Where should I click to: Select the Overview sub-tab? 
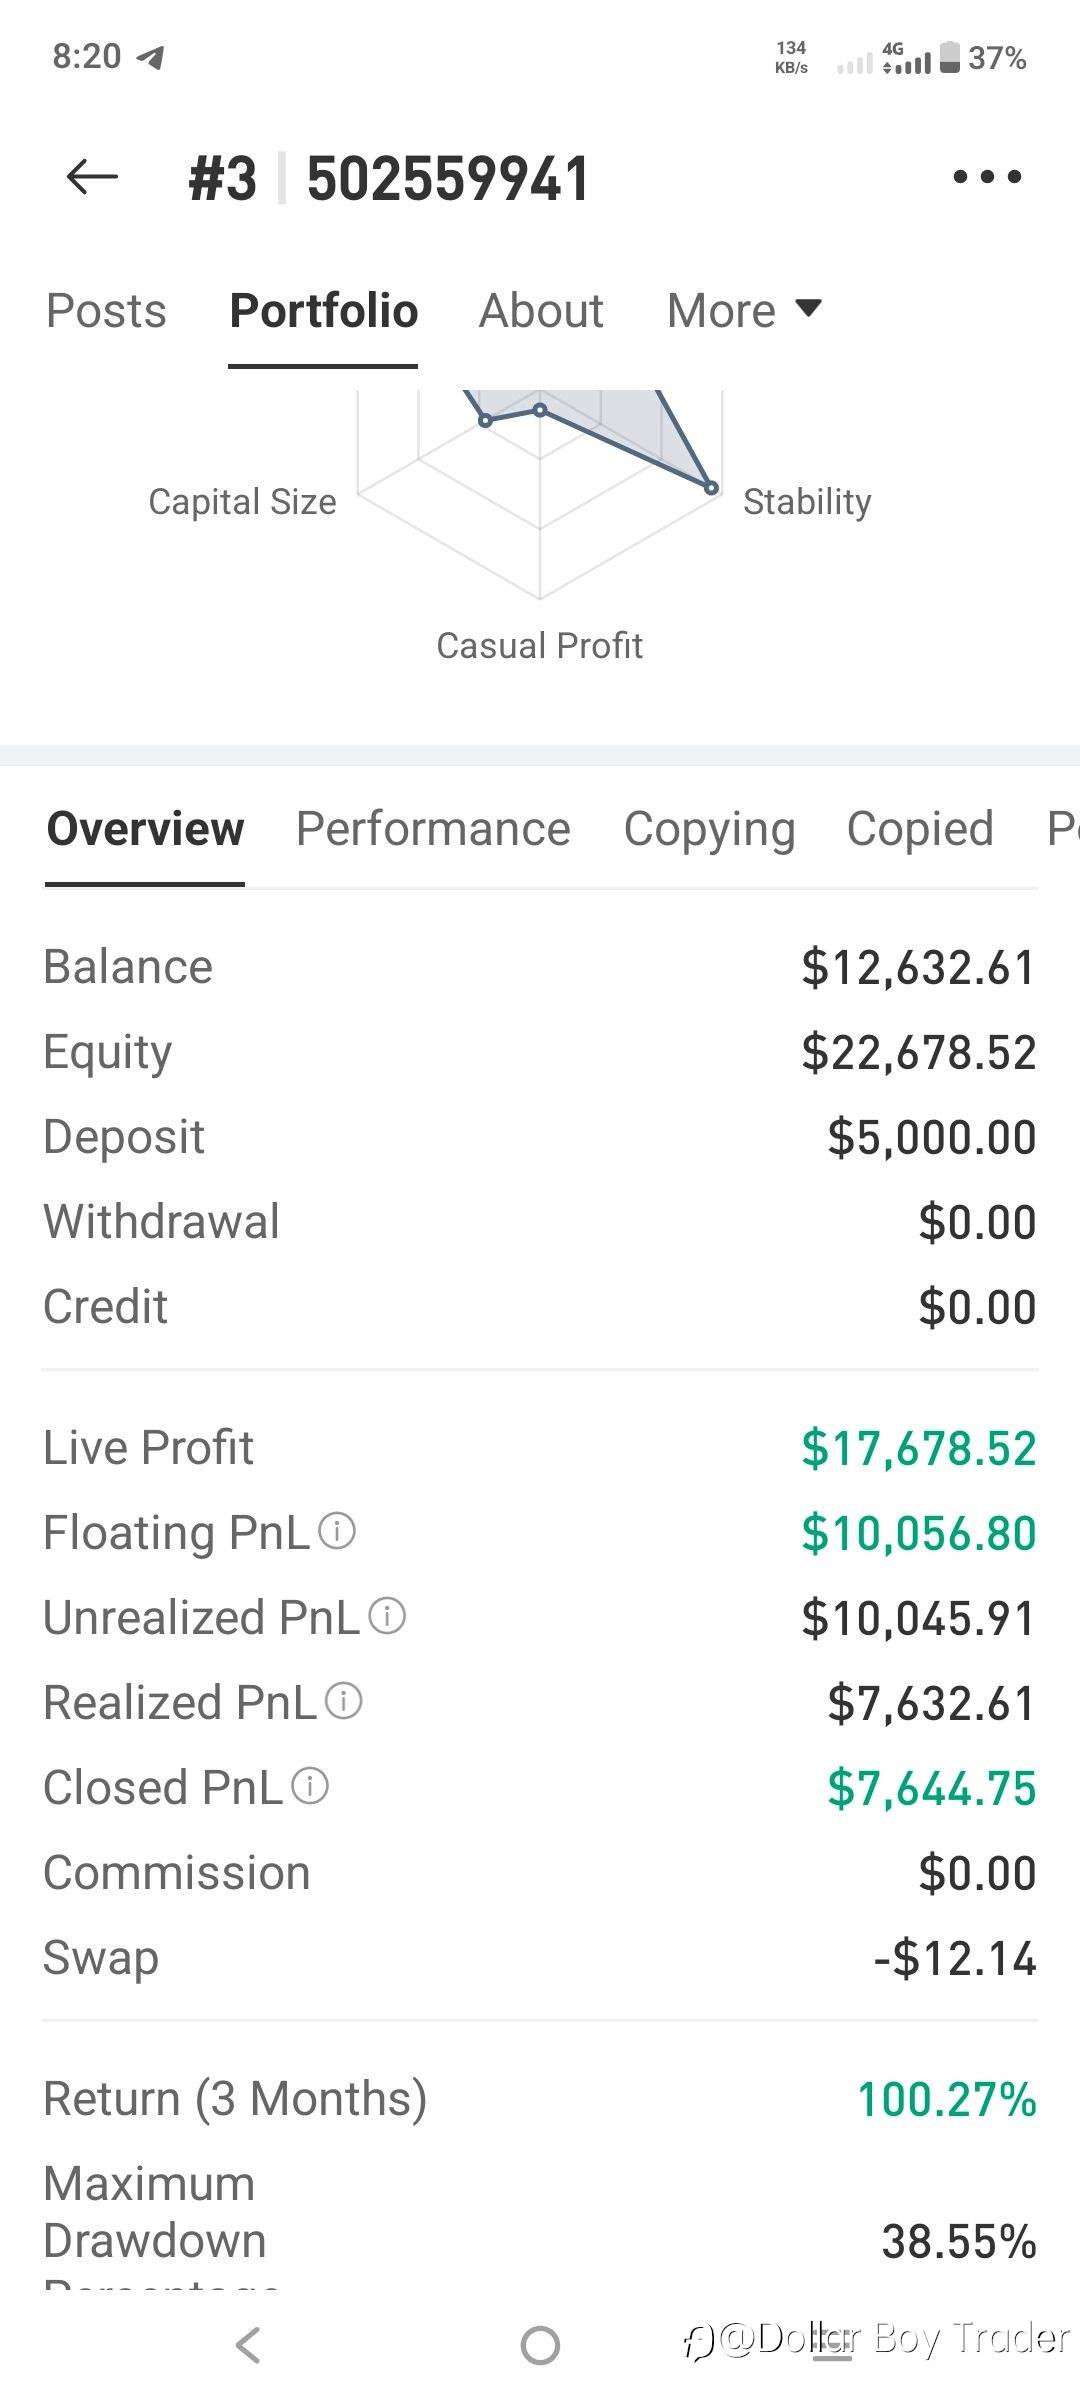coord(145,829)
